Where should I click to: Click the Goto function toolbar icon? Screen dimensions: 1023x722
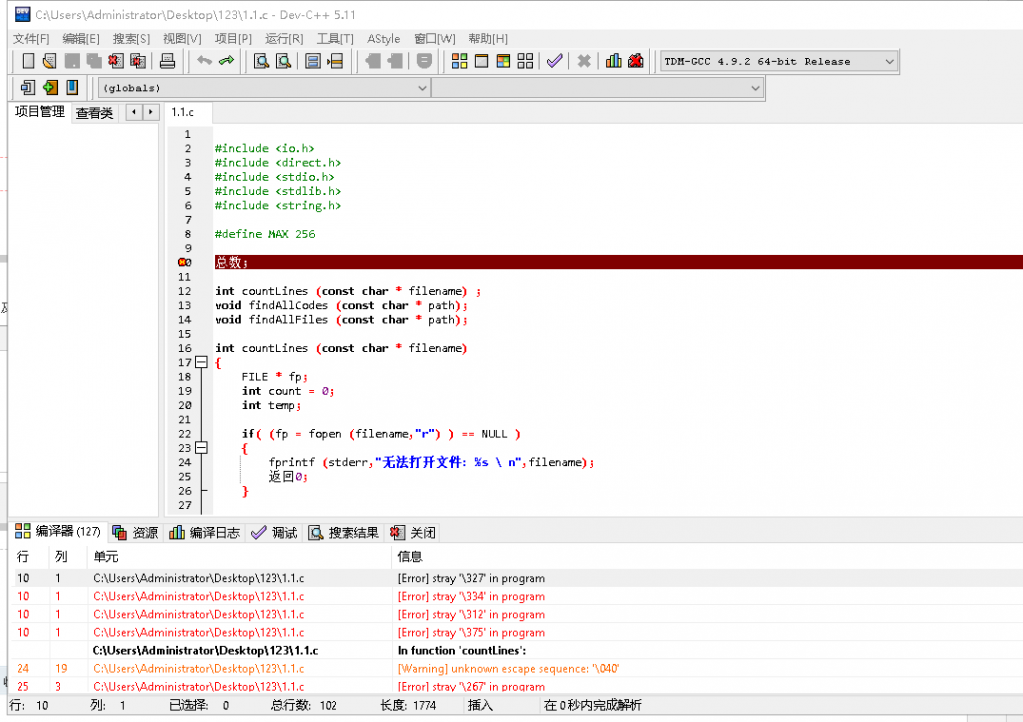click(313, 61)
